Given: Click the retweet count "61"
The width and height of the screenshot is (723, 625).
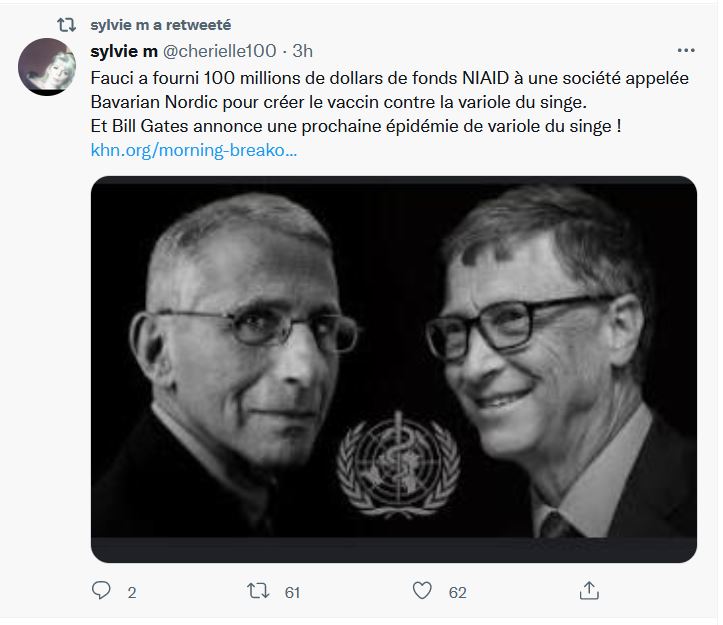Looking at the screenshot, I should pos(292,592).
